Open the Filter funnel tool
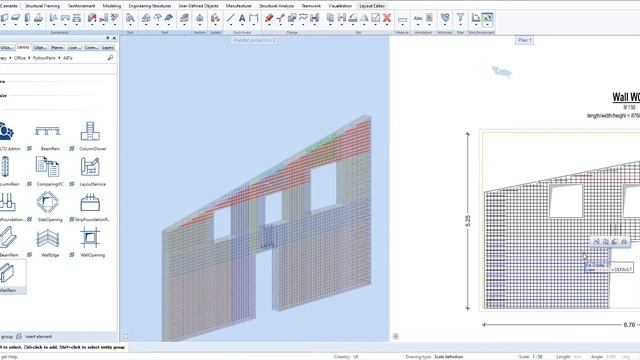The image size is (640, 360). click(460, 18)
